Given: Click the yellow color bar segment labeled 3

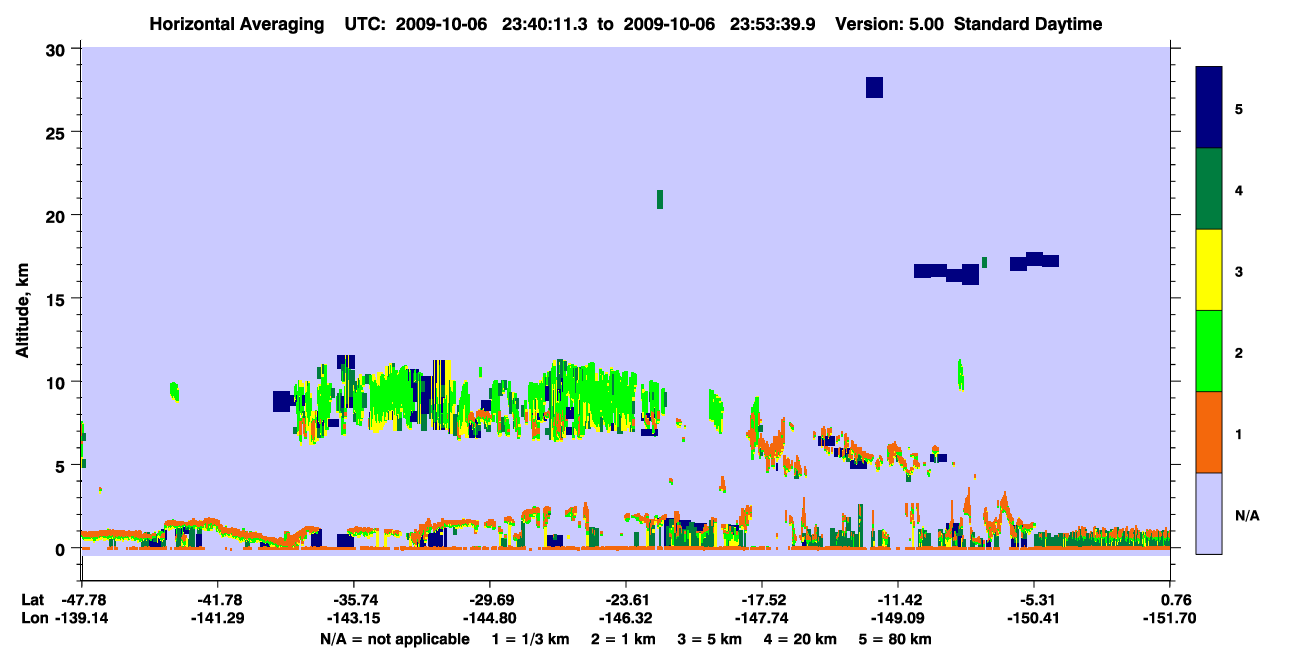Looking at the screenshot, I should (x=1209, y=270).
